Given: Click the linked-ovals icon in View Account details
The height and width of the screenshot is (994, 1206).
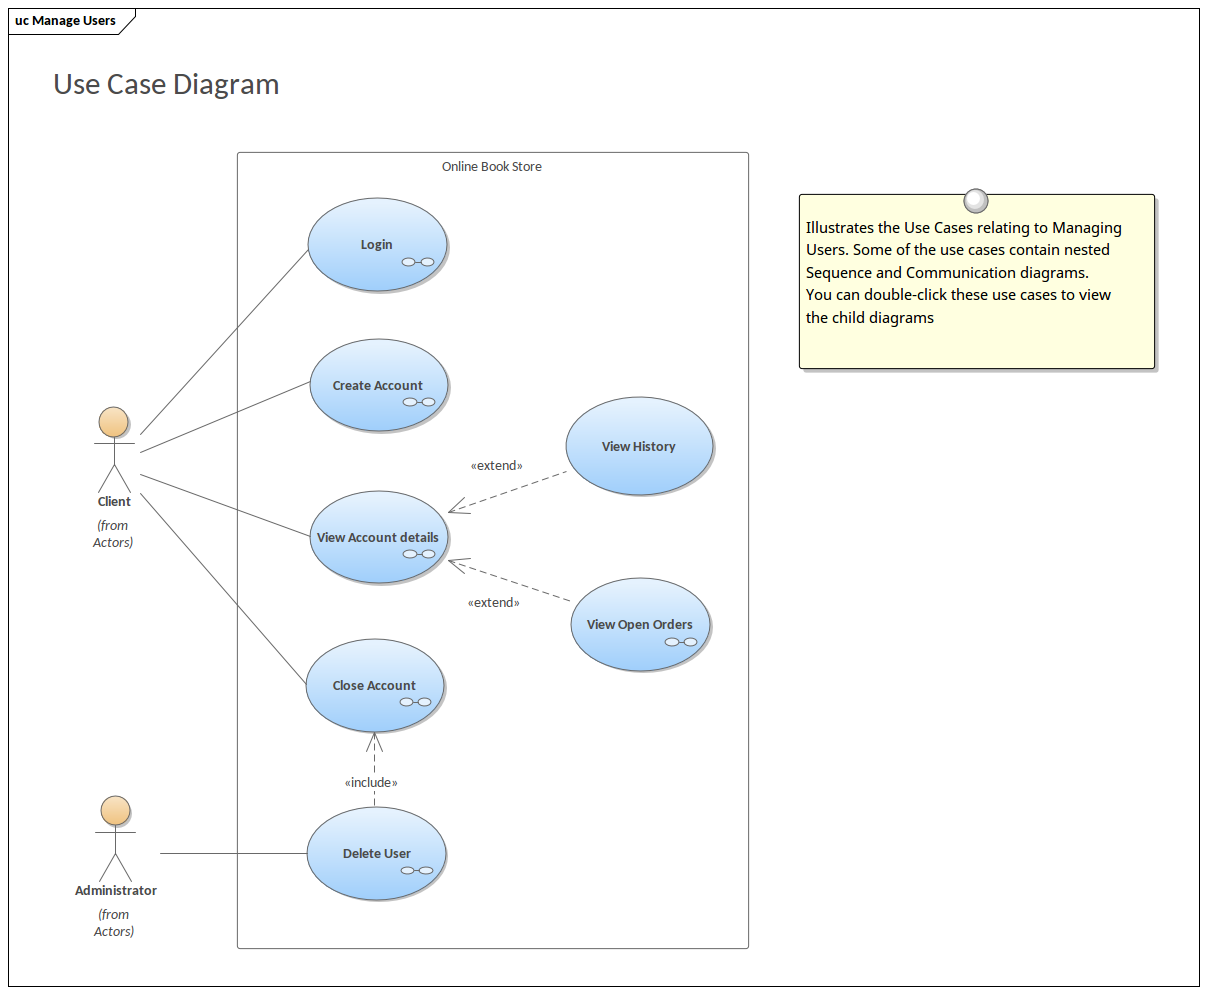Looking at the screenshot, I should coord(419,554).
